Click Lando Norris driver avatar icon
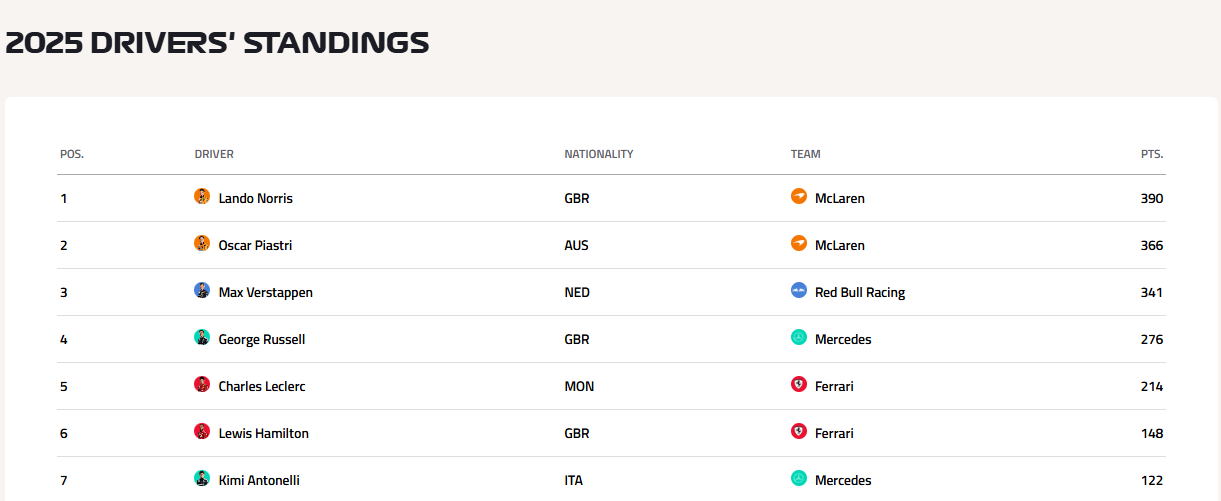 click(202, 197)
